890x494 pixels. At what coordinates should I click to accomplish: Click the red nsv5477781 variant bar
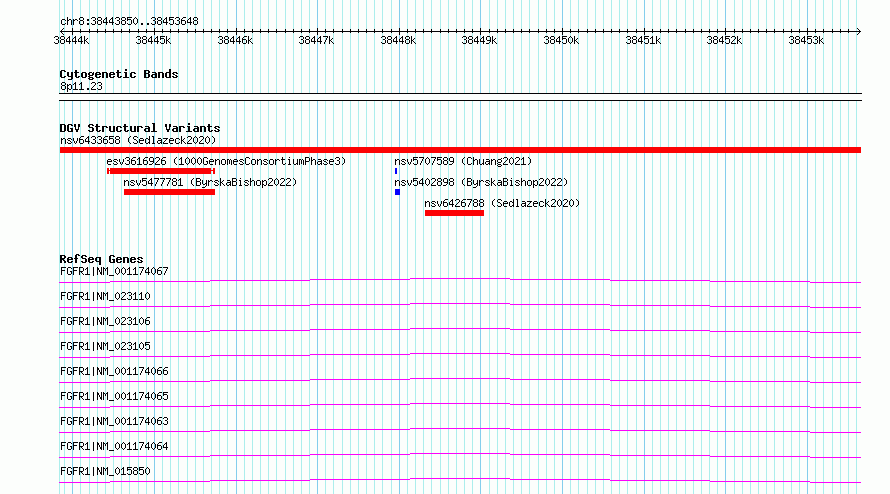click(x=169, y=192)
